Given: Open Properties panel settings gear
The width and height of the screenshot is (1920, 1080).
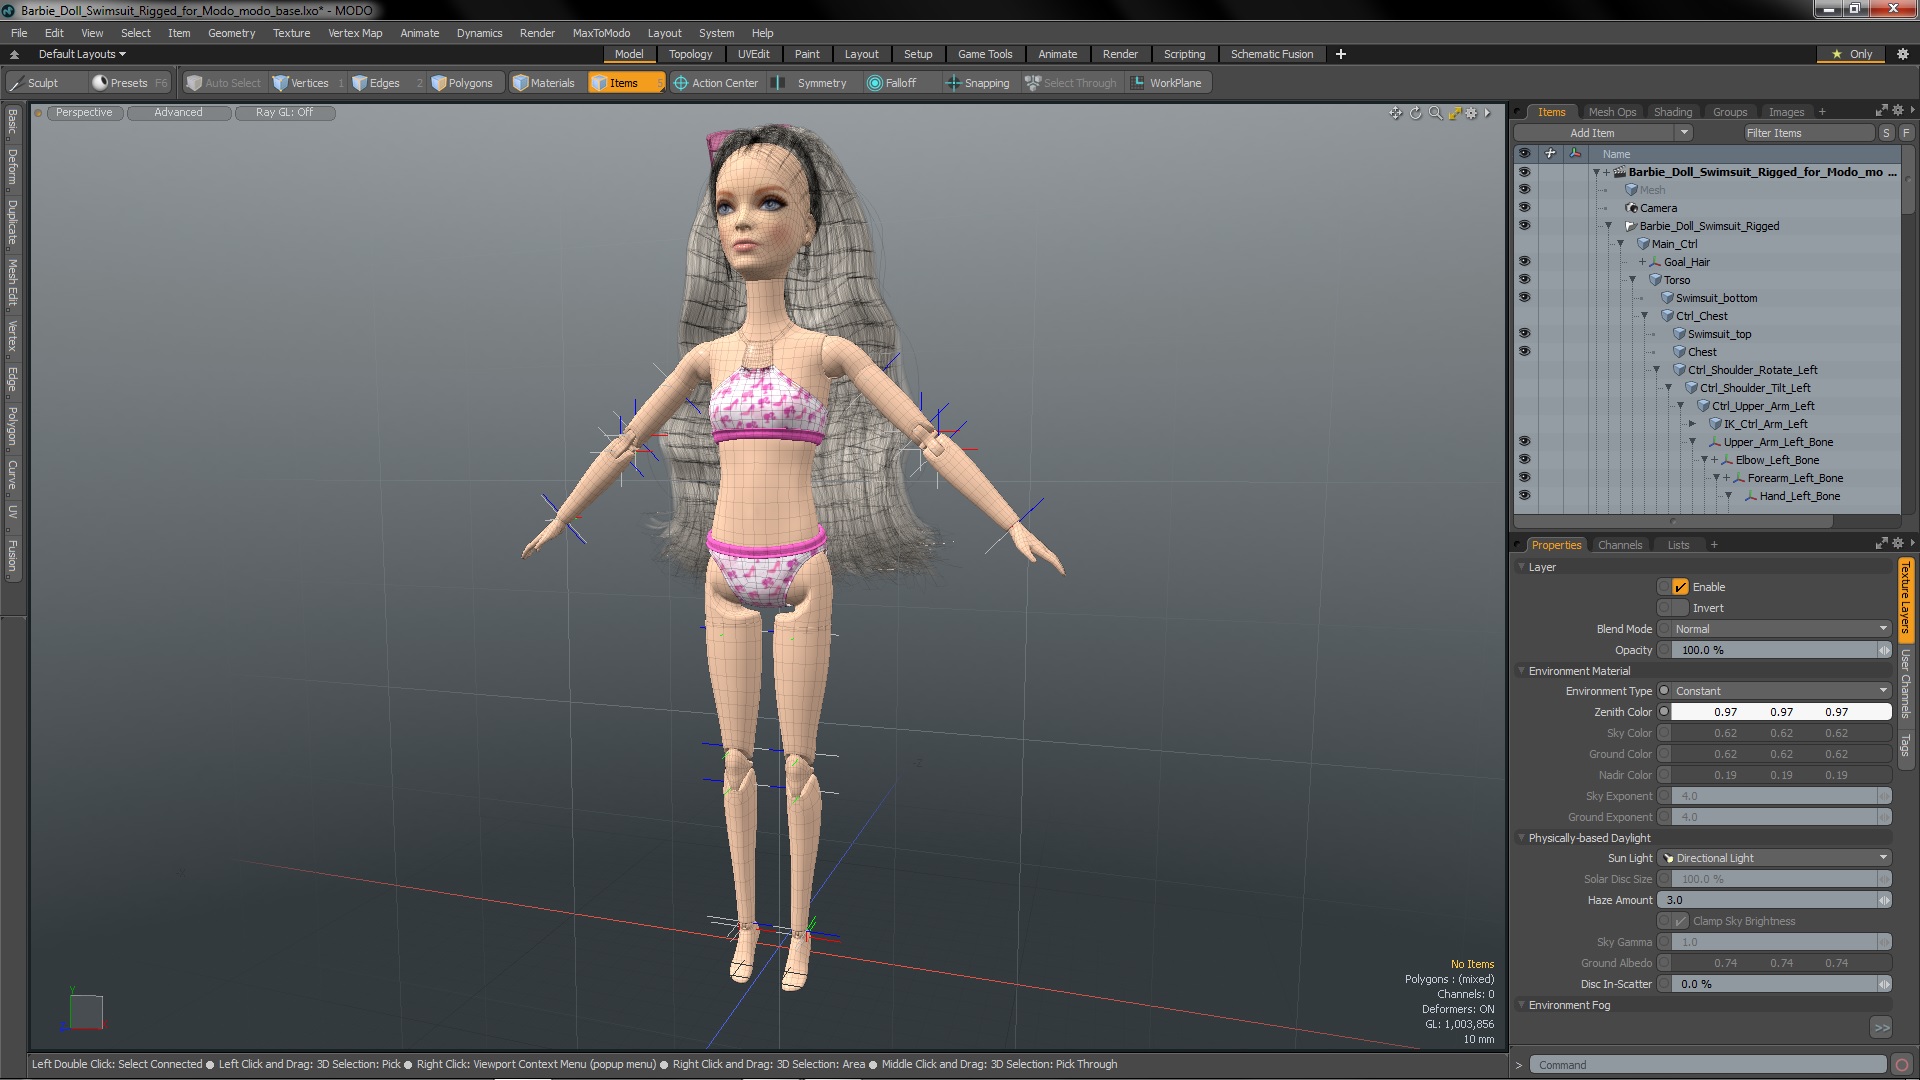Looking at the screenshot, I should (x=1897, y=544).
